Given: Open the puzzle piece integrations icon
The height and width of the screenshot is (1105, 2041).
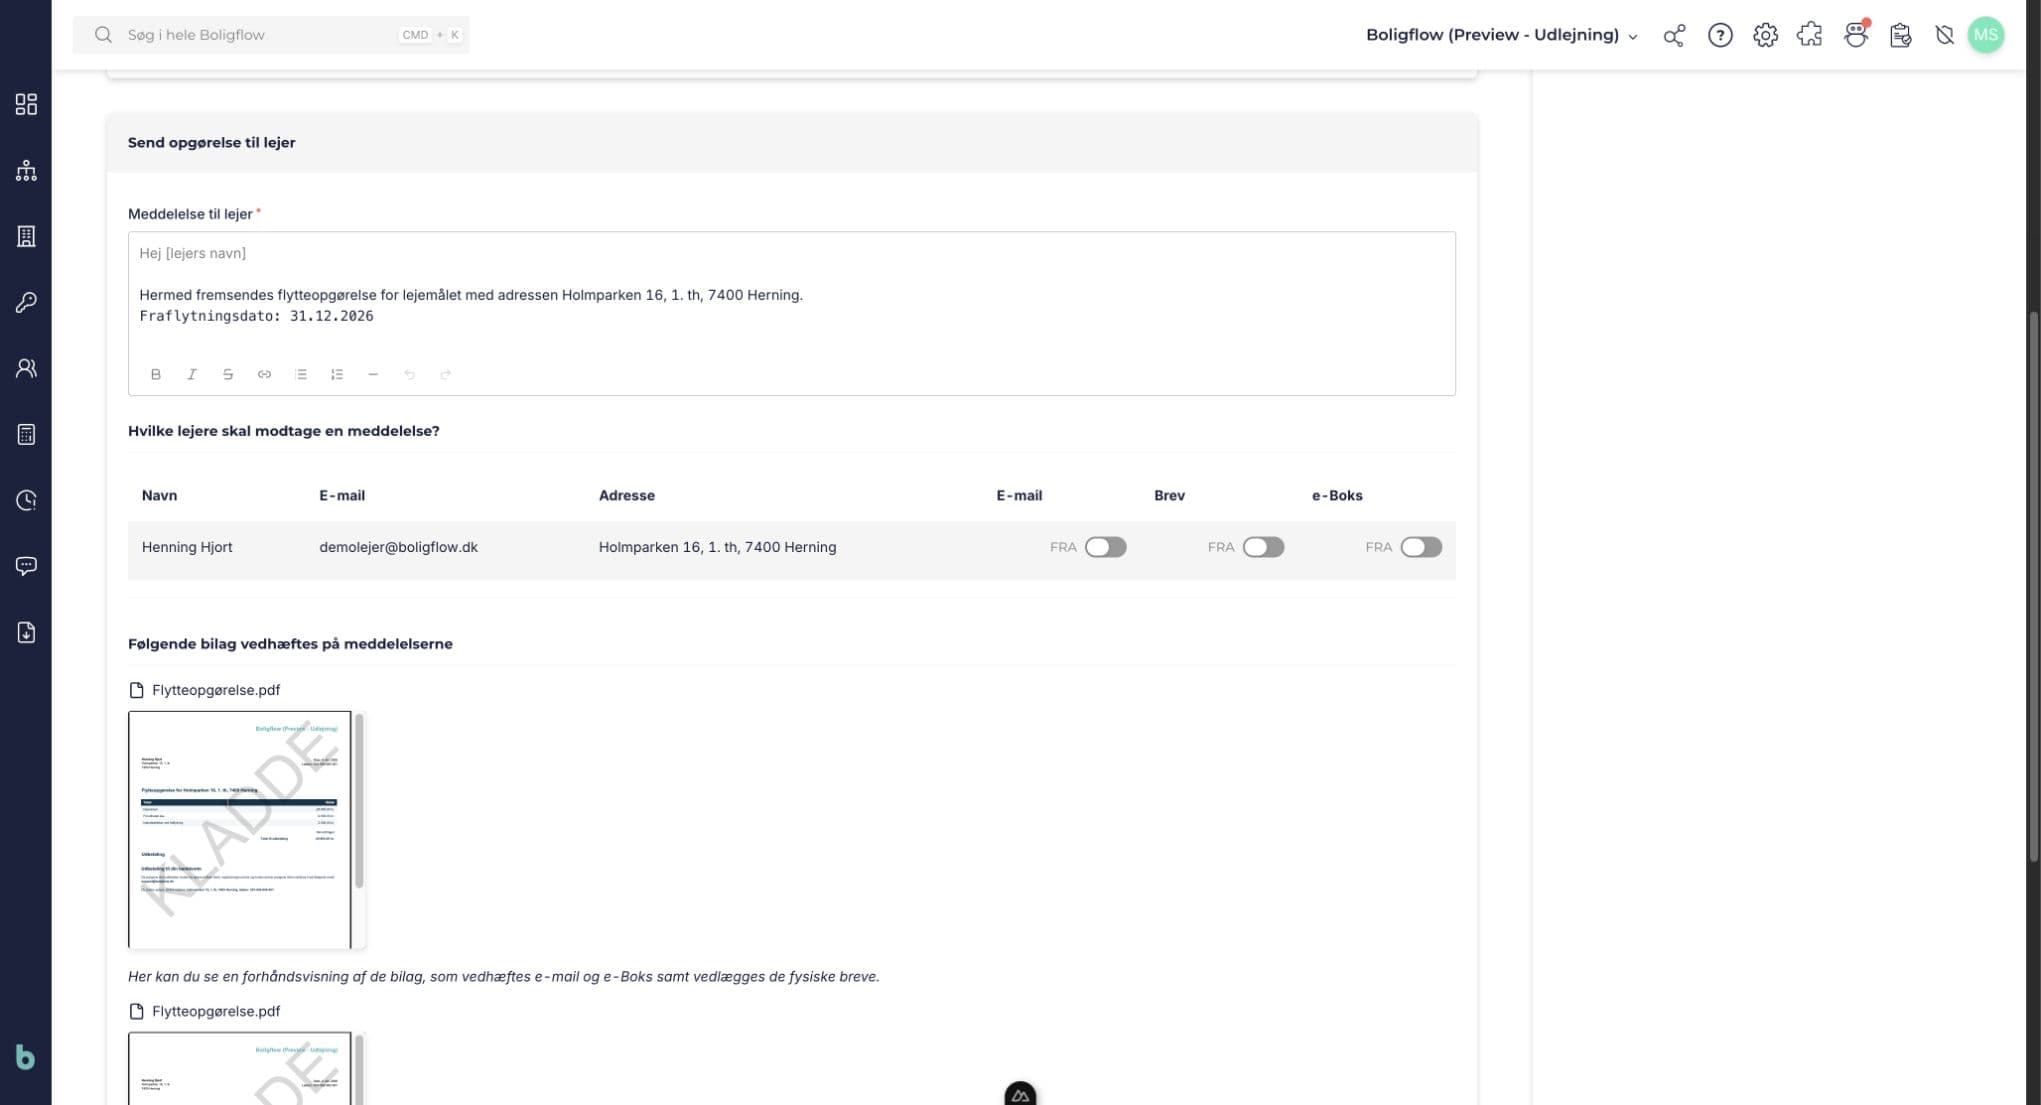Looking at the screenshot, I should pos(1810,35).
